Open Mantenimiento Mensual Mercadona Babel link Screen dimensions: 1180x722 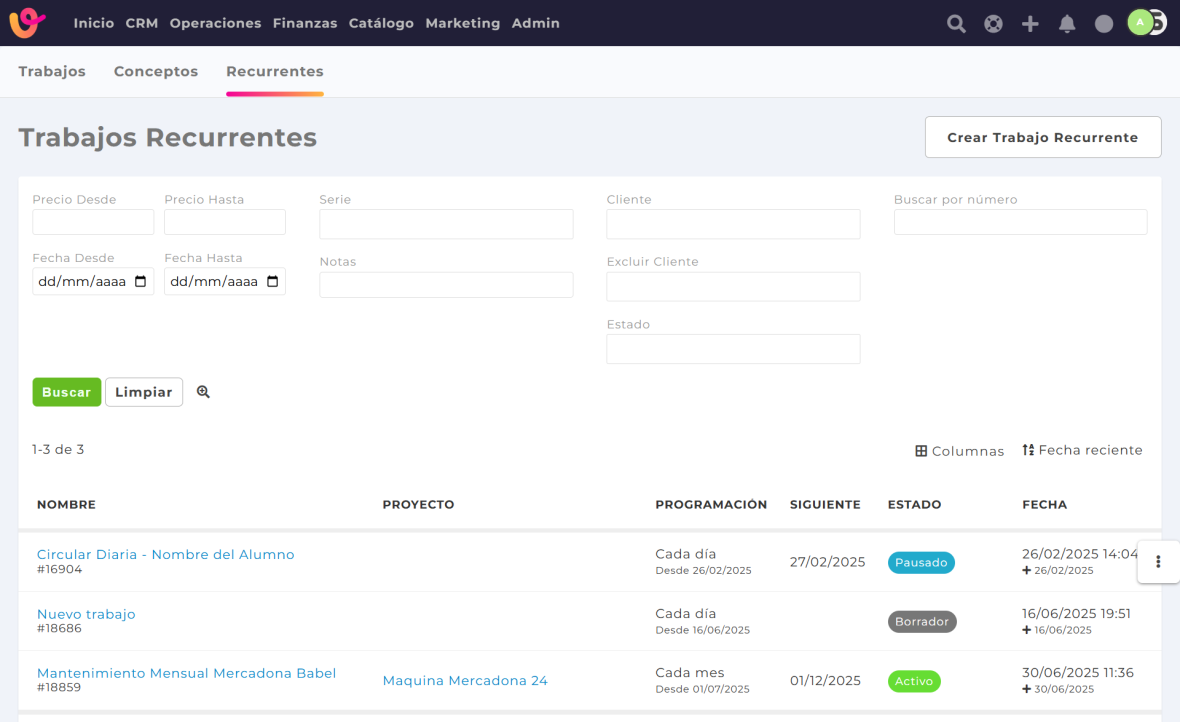coord(186,673)
